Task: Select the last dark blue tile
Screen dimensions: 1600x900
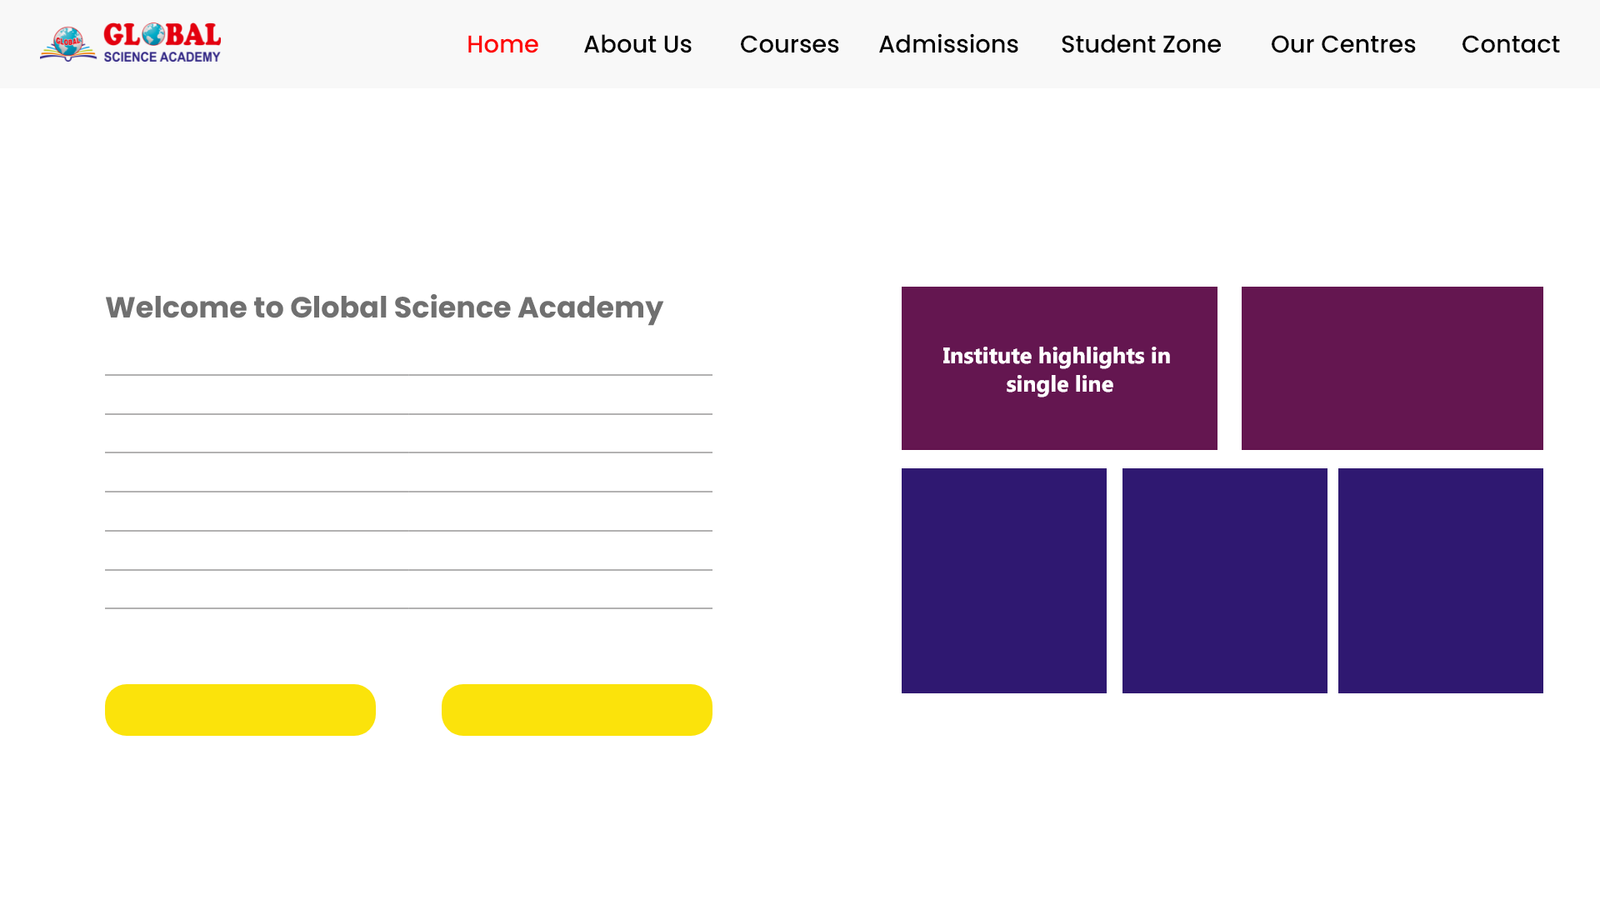Action: [1440, 580]
